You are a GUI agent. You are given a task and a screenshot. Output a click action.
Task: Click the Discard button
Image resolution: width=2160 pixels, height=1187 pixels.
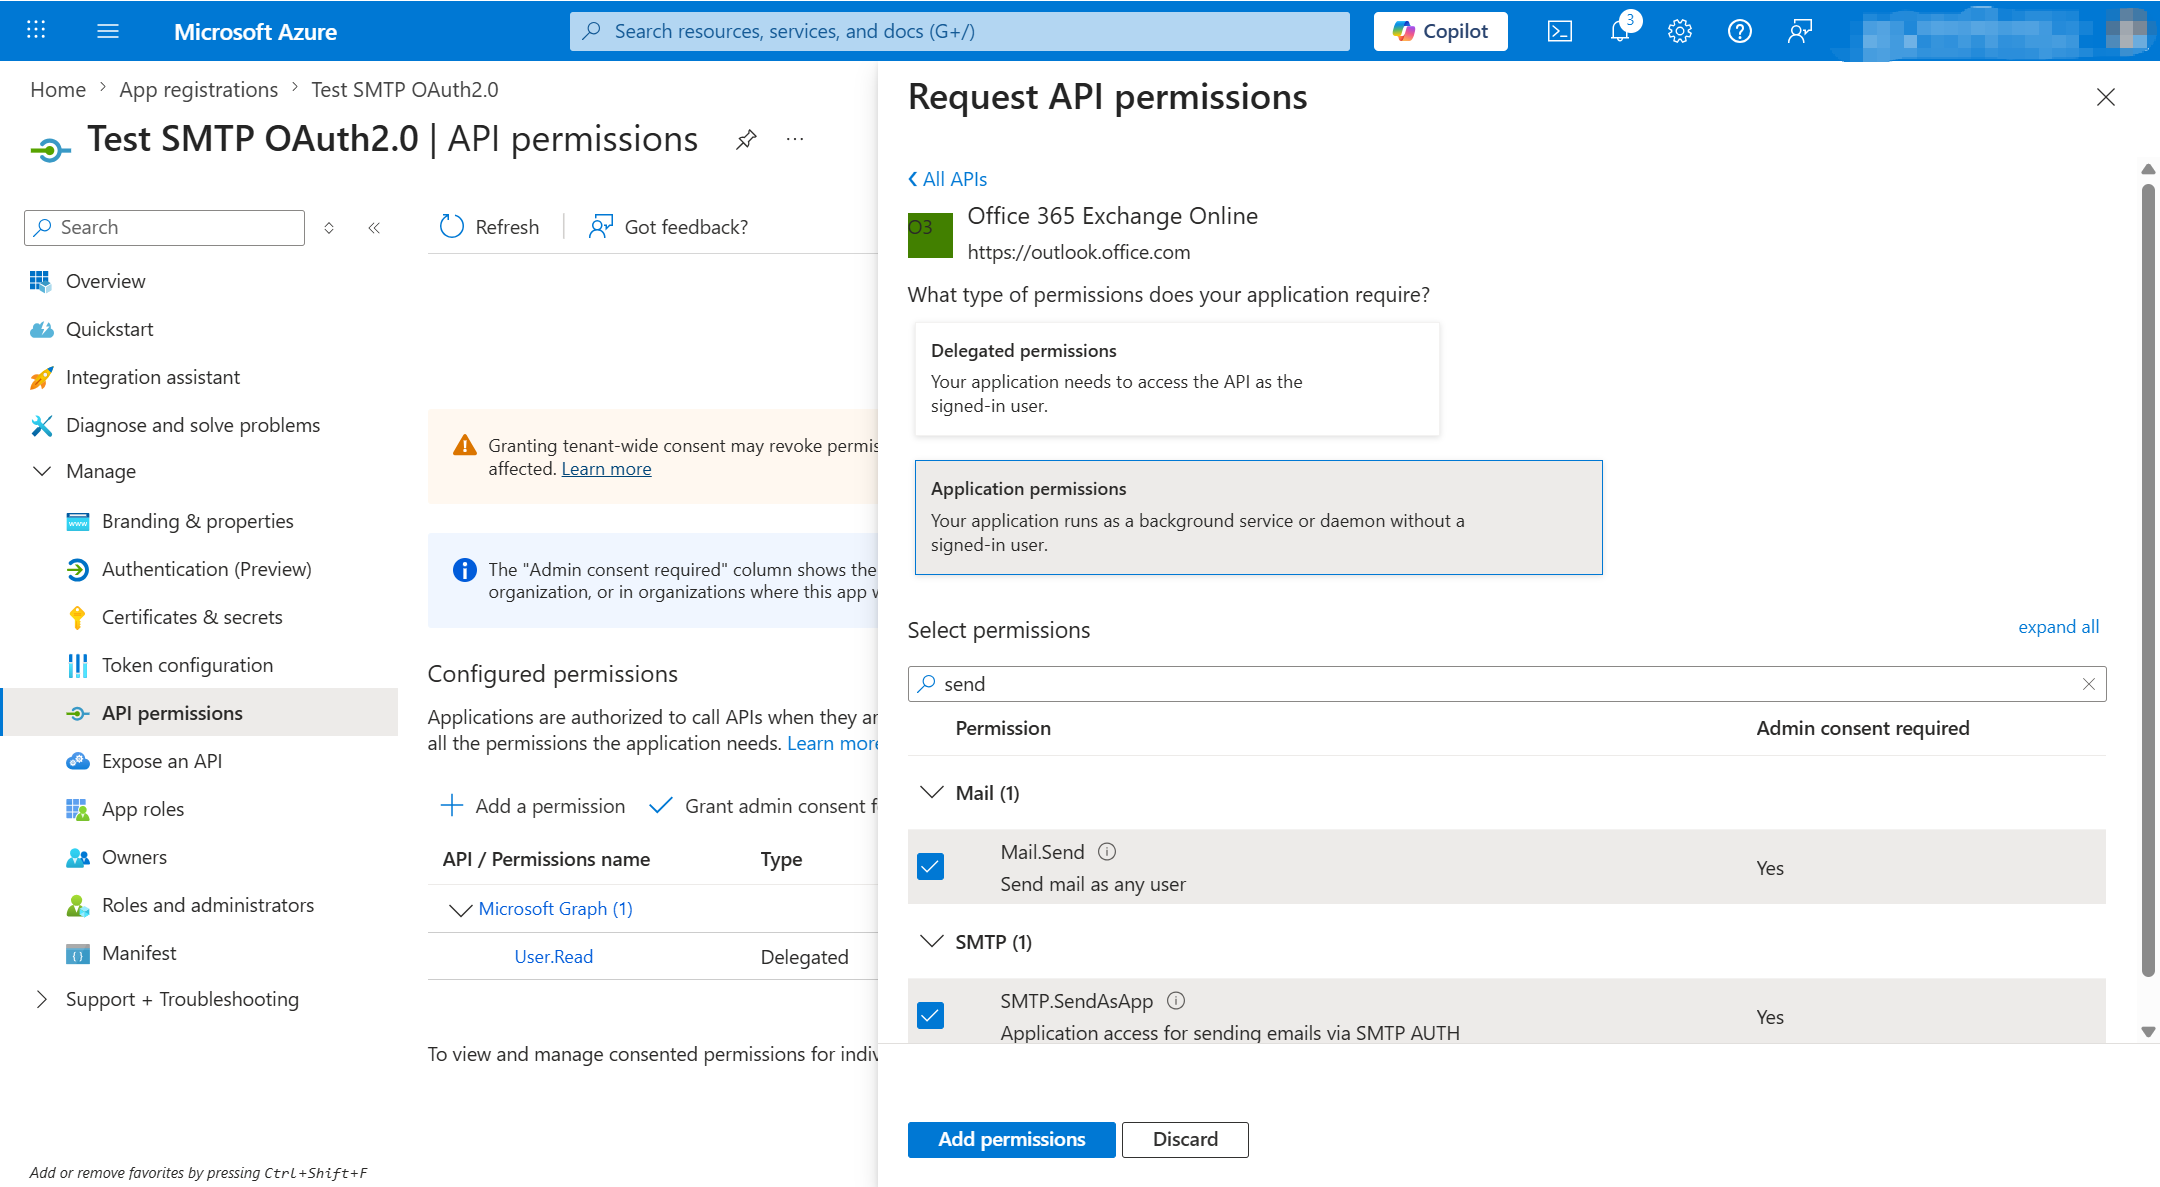1185,1139
